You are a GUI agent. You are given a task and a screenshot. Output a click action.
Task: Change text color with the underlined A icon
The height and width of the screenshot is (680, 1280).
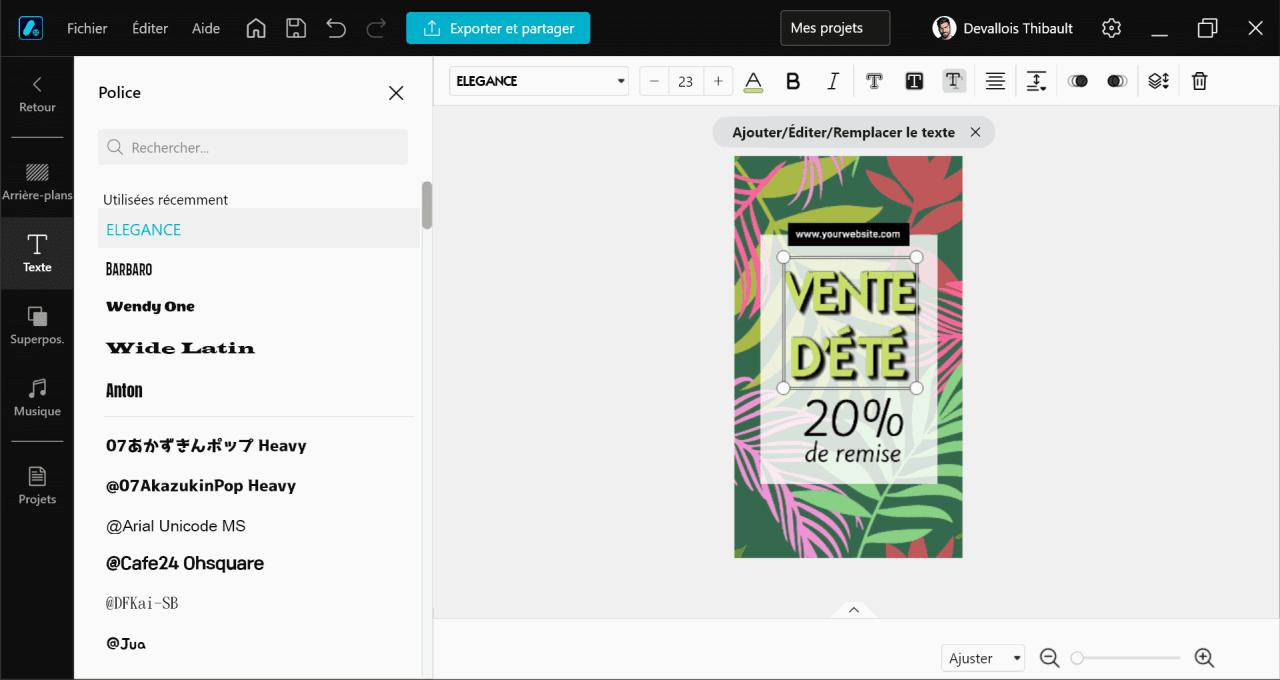tap(753, 81)
